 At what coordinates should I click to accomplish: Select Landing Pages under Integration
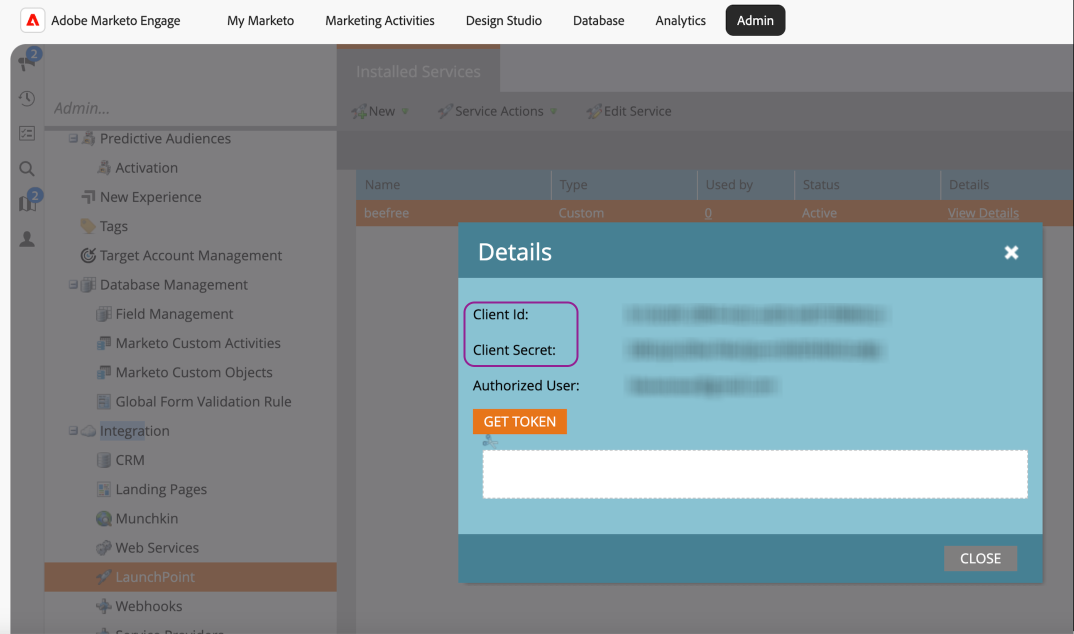click(x=161, y=490)
